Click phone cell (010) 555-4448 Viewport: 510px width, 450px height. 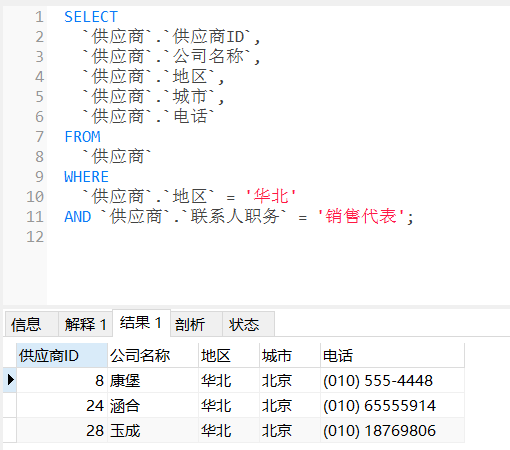392,380
